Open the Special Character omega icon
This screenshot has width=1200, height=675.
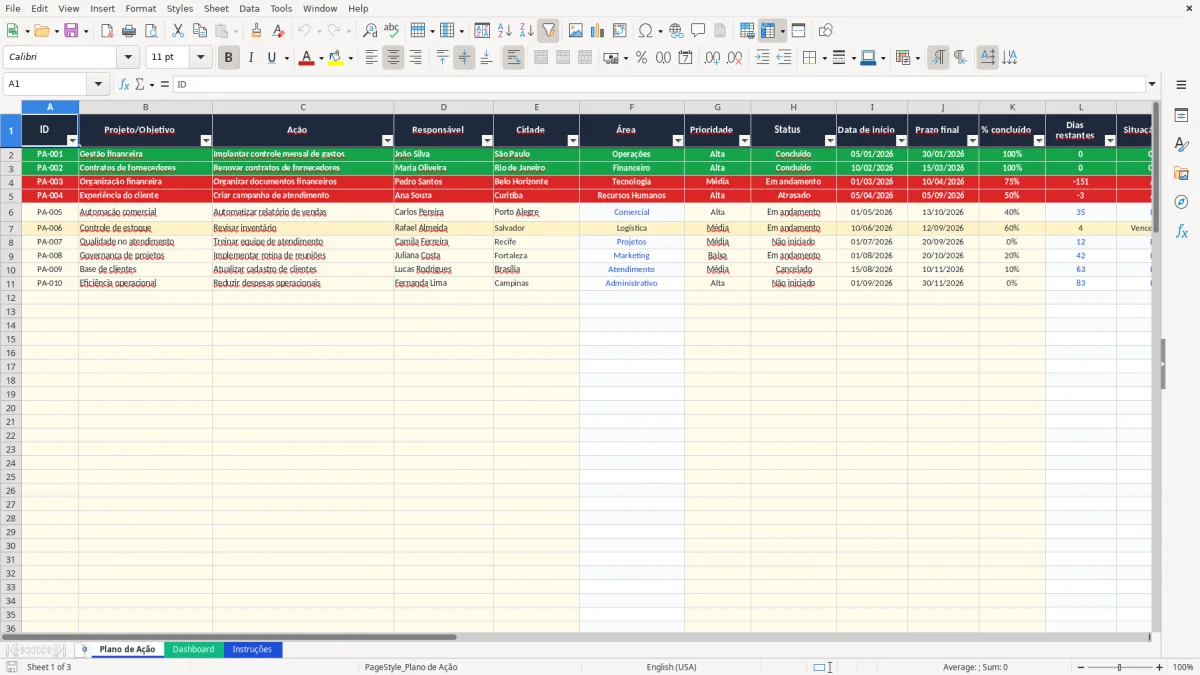646,31
